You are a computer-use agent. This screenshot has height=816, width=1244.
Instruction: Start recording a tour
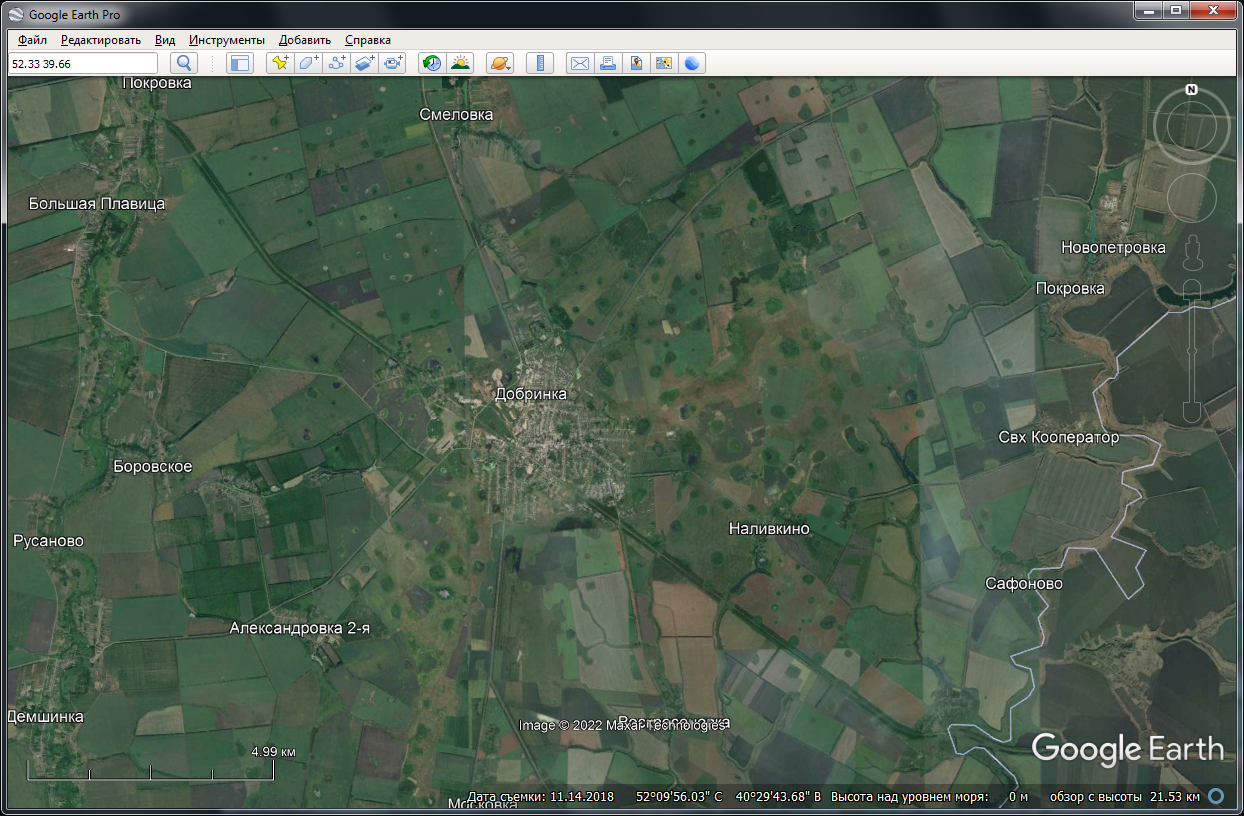[x=394, y=63]
